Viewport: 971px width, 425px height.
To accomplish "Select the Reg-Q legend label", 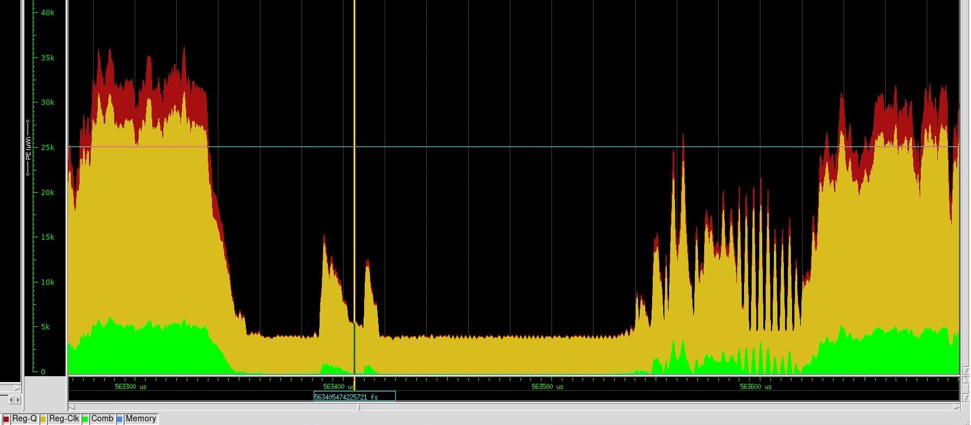I will click(24, 419).
